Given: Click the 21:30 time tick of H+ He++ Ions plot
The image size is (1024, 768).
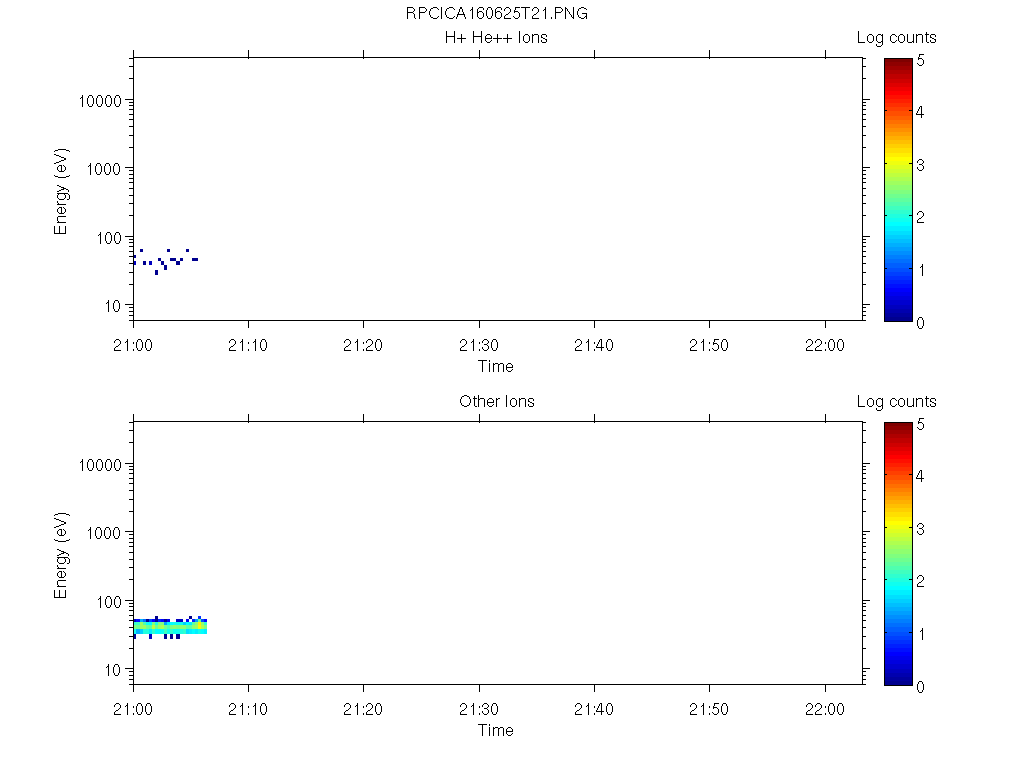Looking at the screenshot, I should coord(479,345).
